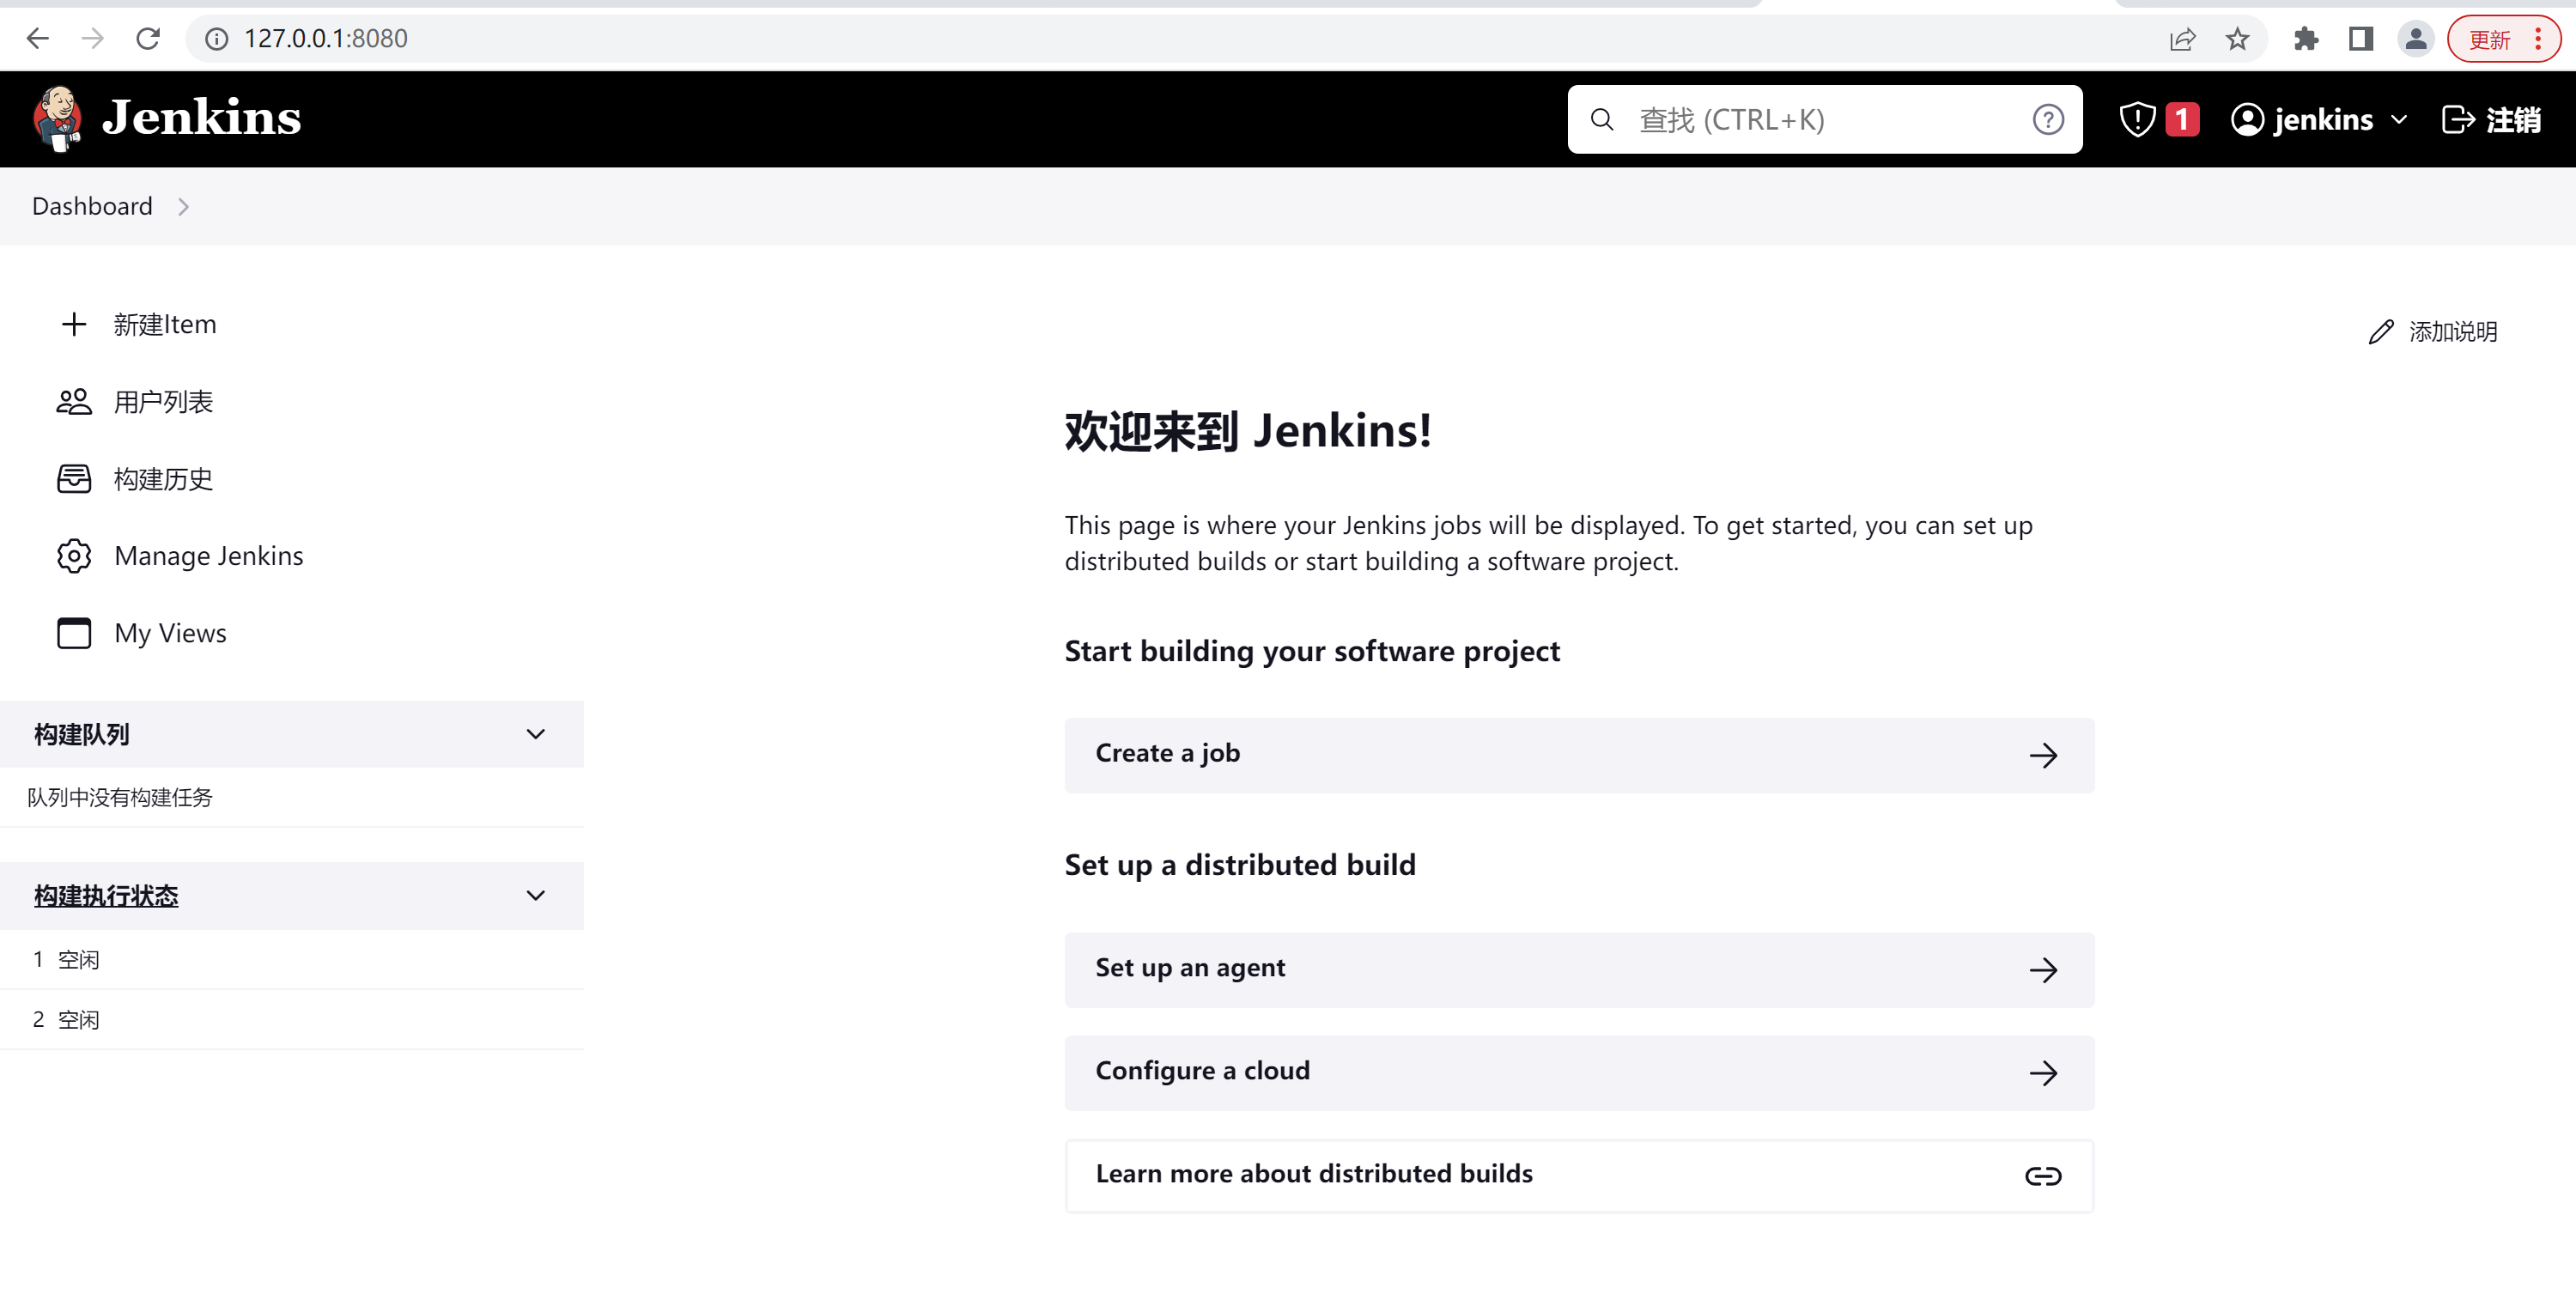Viewport: 2576px width, 1300px height.
Task: Click the search help question mark icon
Action: [x=2047, y=120]
